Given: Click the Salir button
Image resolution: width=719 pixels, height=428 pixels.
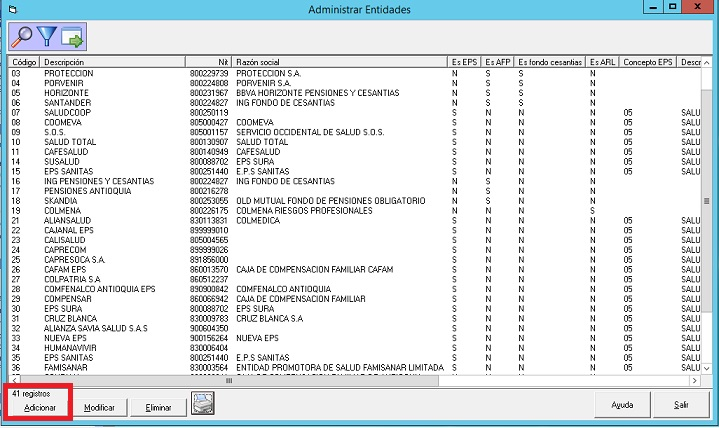Looking at the screenshot, I should pyautogui.click(x=681, y=406).
